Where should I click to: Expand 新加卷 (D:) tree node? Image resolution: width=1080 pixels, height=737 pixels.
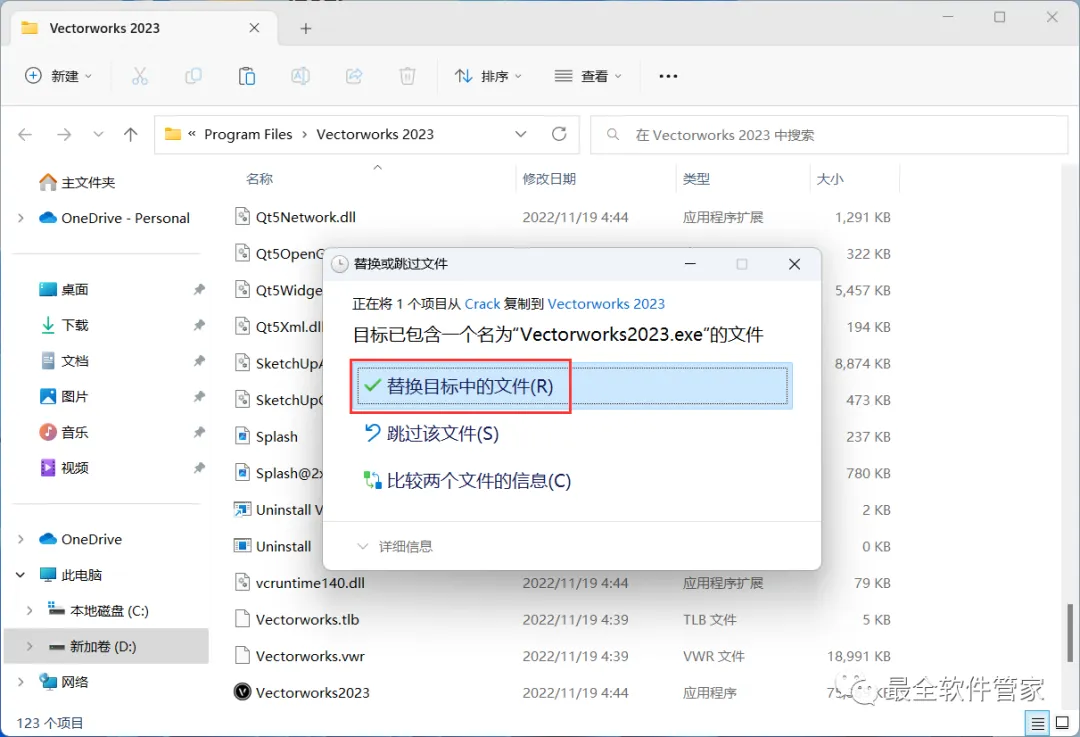click(29, 646)
